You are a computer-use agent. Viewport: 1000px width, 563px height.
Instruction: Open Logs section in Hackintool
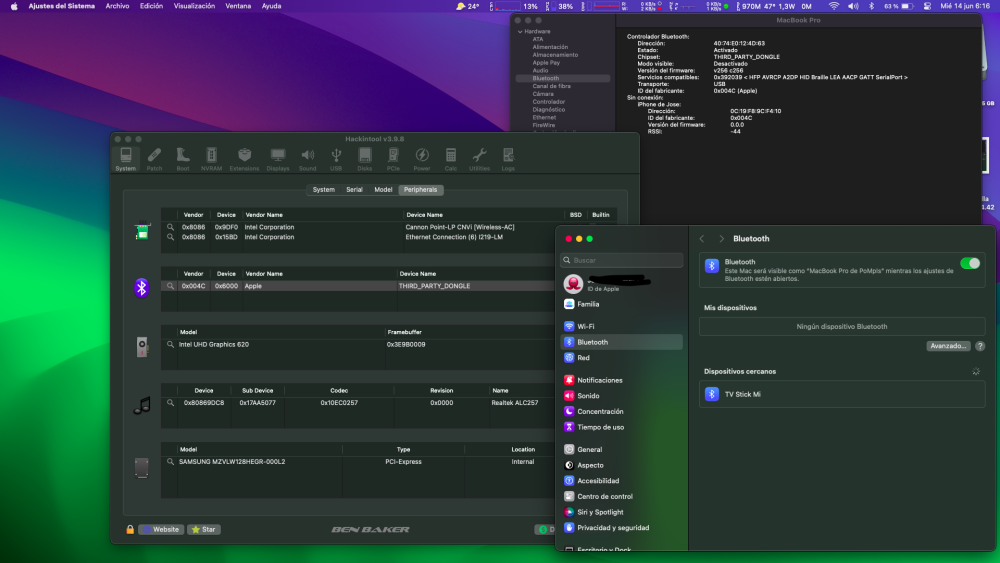(508, 159)
